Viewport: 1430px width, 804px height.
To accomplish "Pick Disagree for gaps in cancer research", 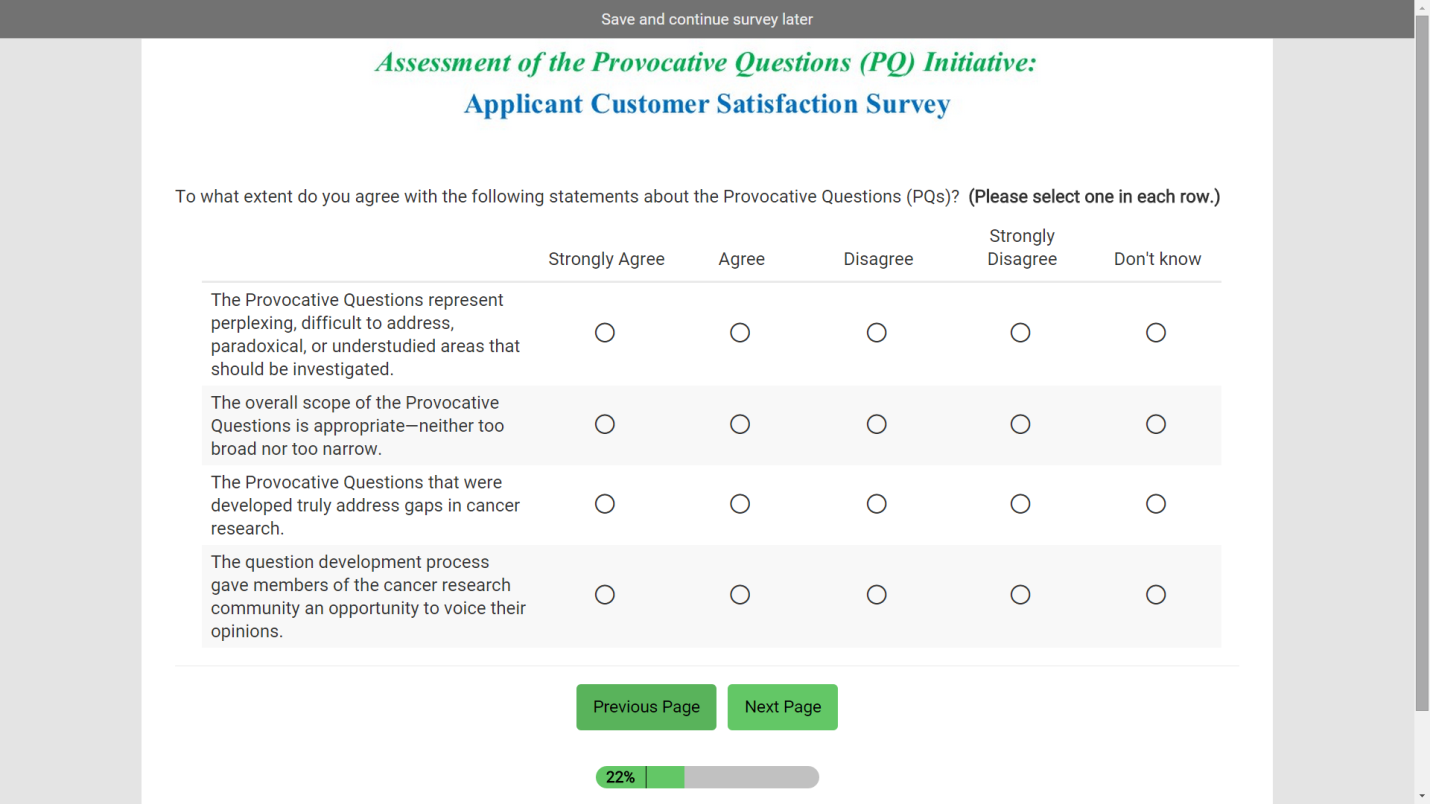I will (877, 504).
